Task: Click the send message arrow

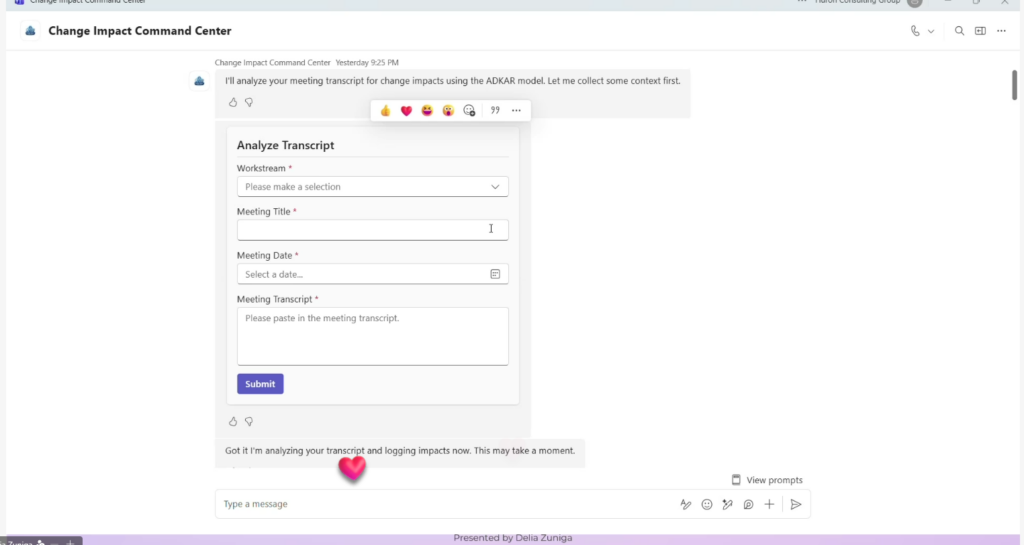Action: (796, 505)
